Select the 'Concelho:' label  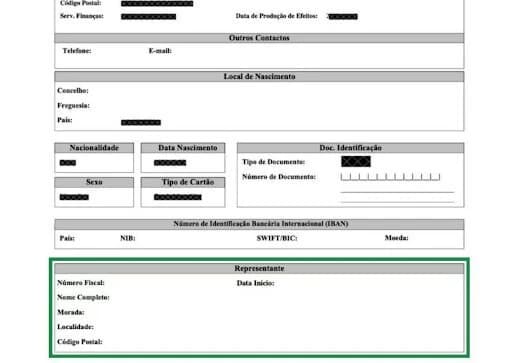(73, 91)
